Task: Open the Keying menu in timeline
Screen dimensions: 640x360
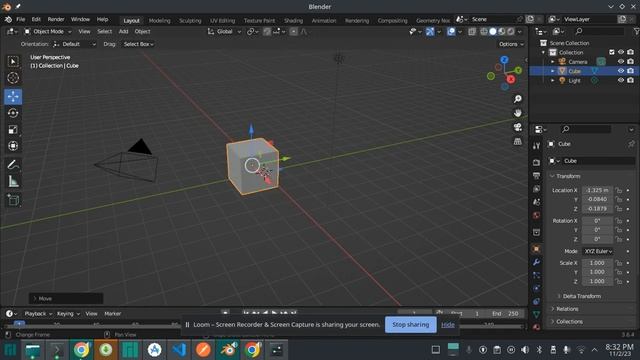Action: click(x=68, y=313)
